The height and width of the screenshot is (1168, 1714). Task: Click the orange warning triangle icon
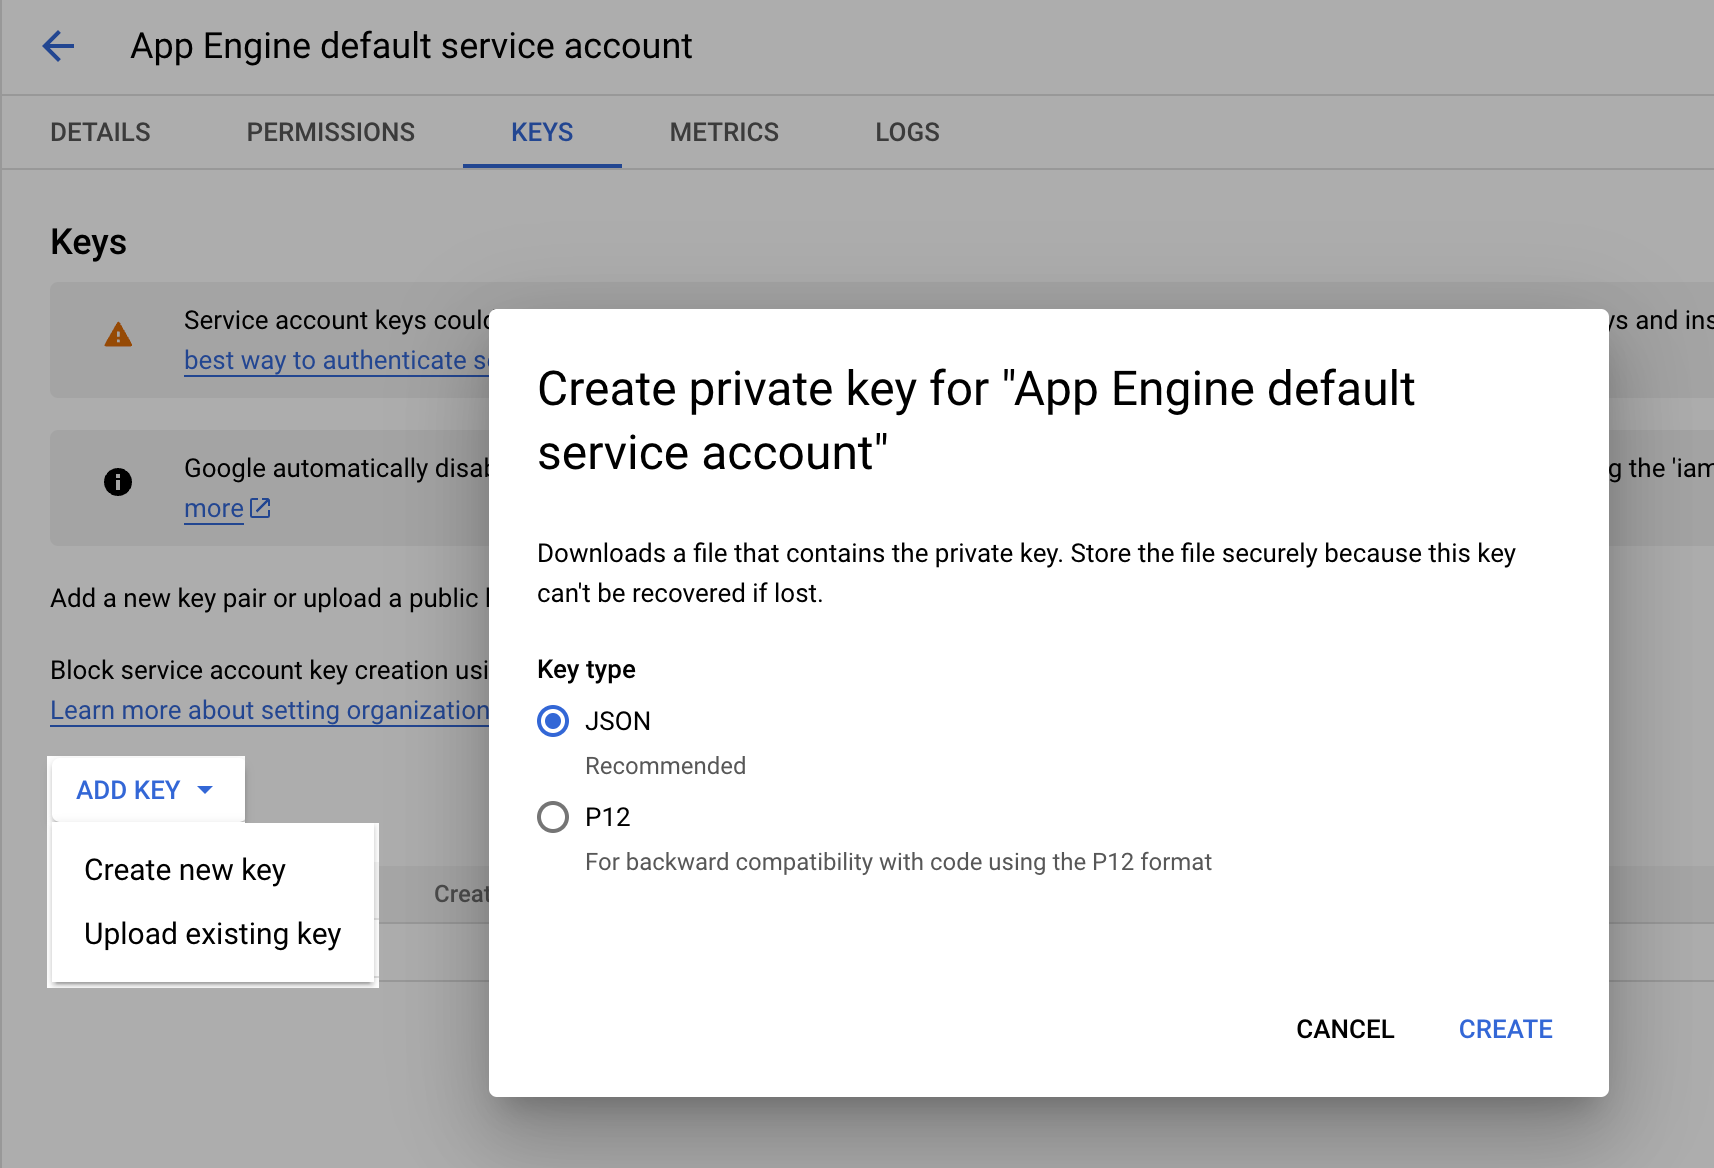click(x=118, y=335)
